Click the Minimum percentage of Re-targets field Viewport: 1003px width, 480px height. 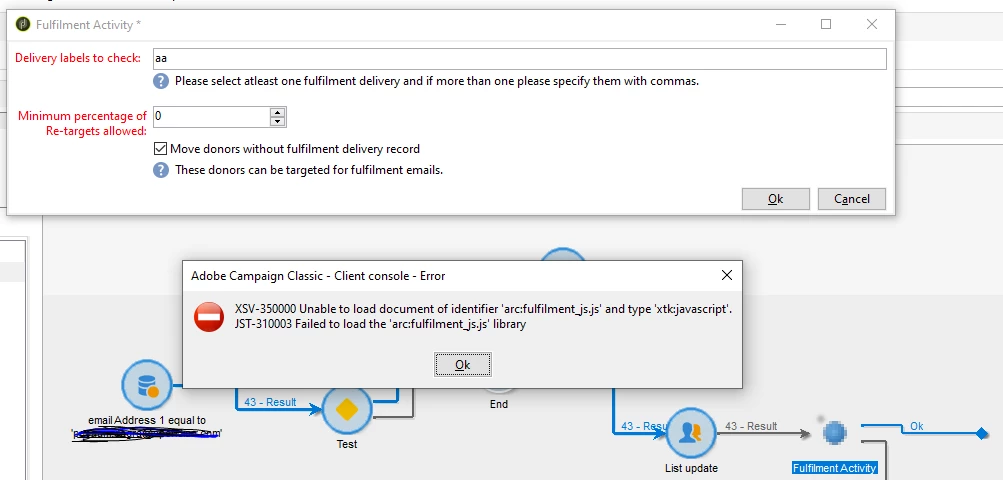coord(212,116)
